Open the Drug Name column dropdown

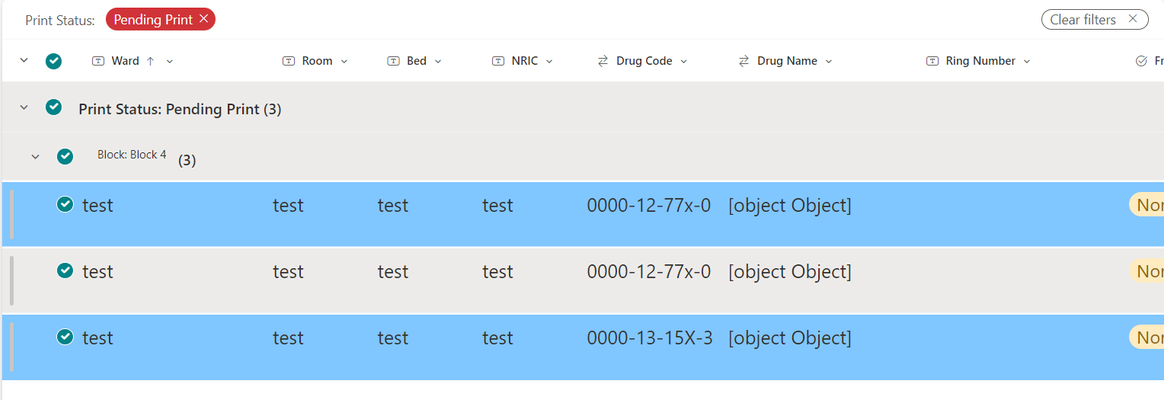click(x=828, y=62)
